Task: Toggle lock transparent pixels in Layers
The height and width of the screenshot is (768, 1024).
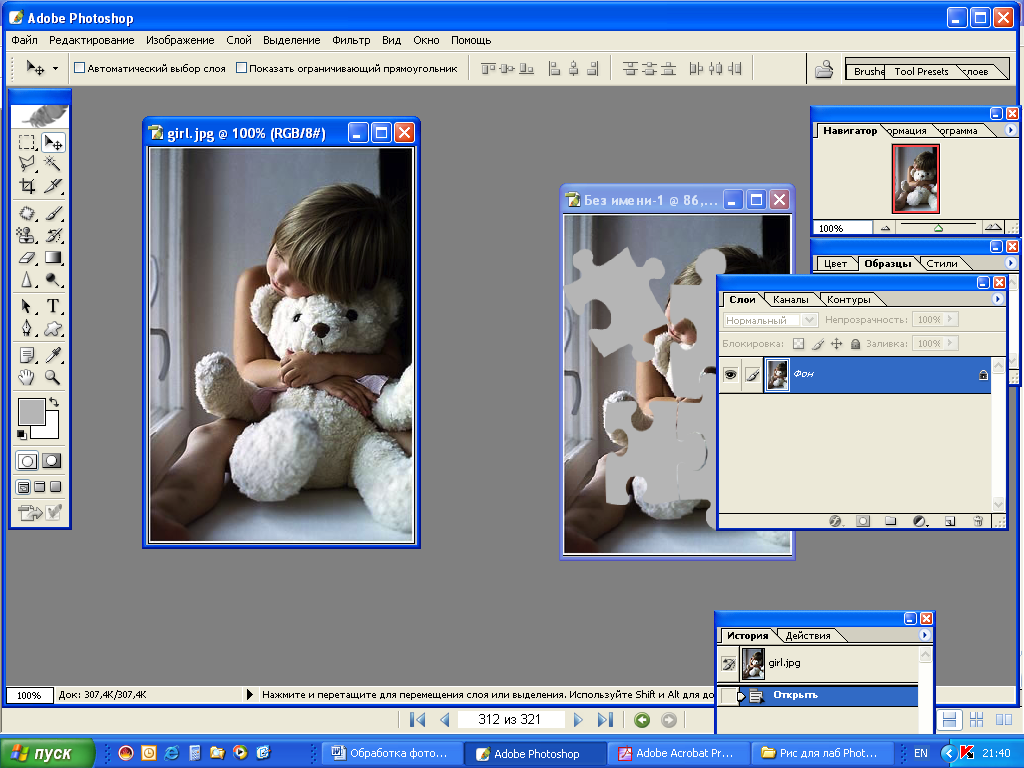Action: click(x=798, y=344)
